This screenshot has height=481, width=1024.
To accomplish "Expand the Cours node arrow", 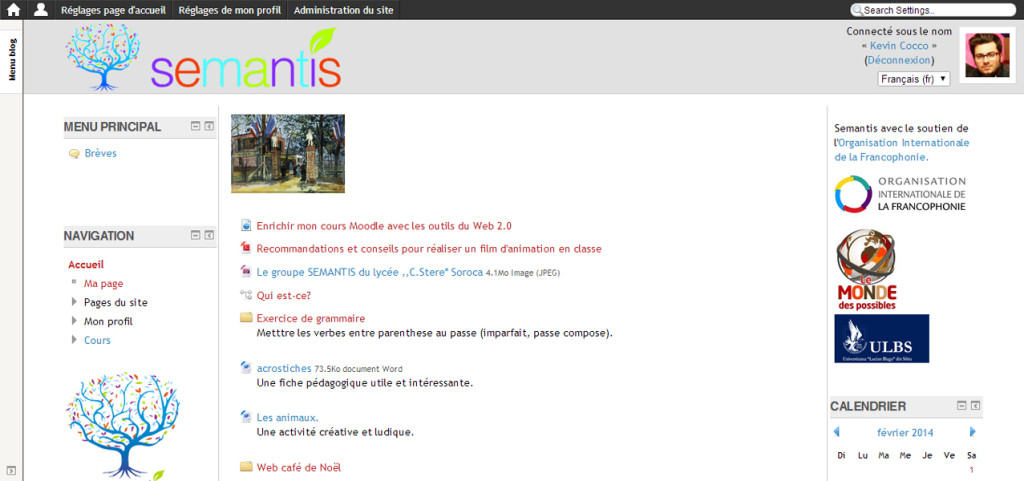I will (74, 340).
